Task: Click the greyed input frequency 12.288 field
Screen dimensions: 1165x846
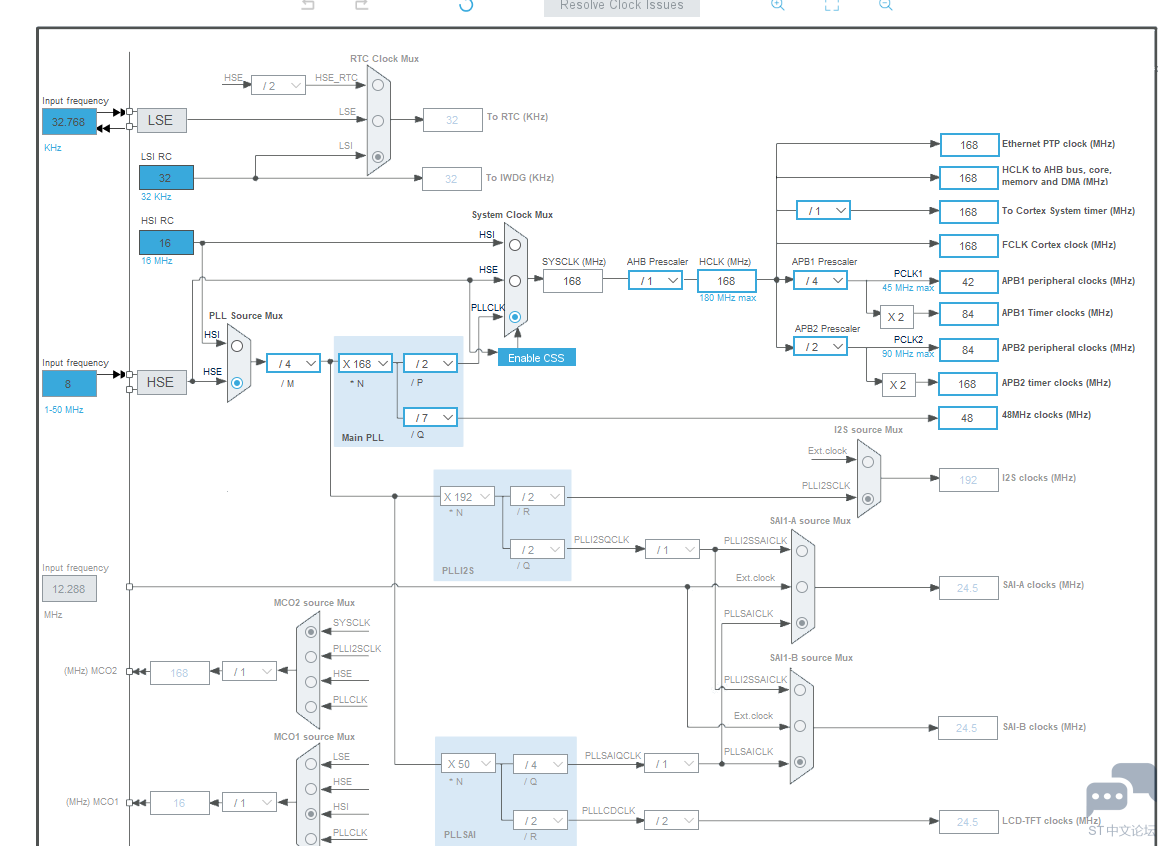Action: coord(69,589)
